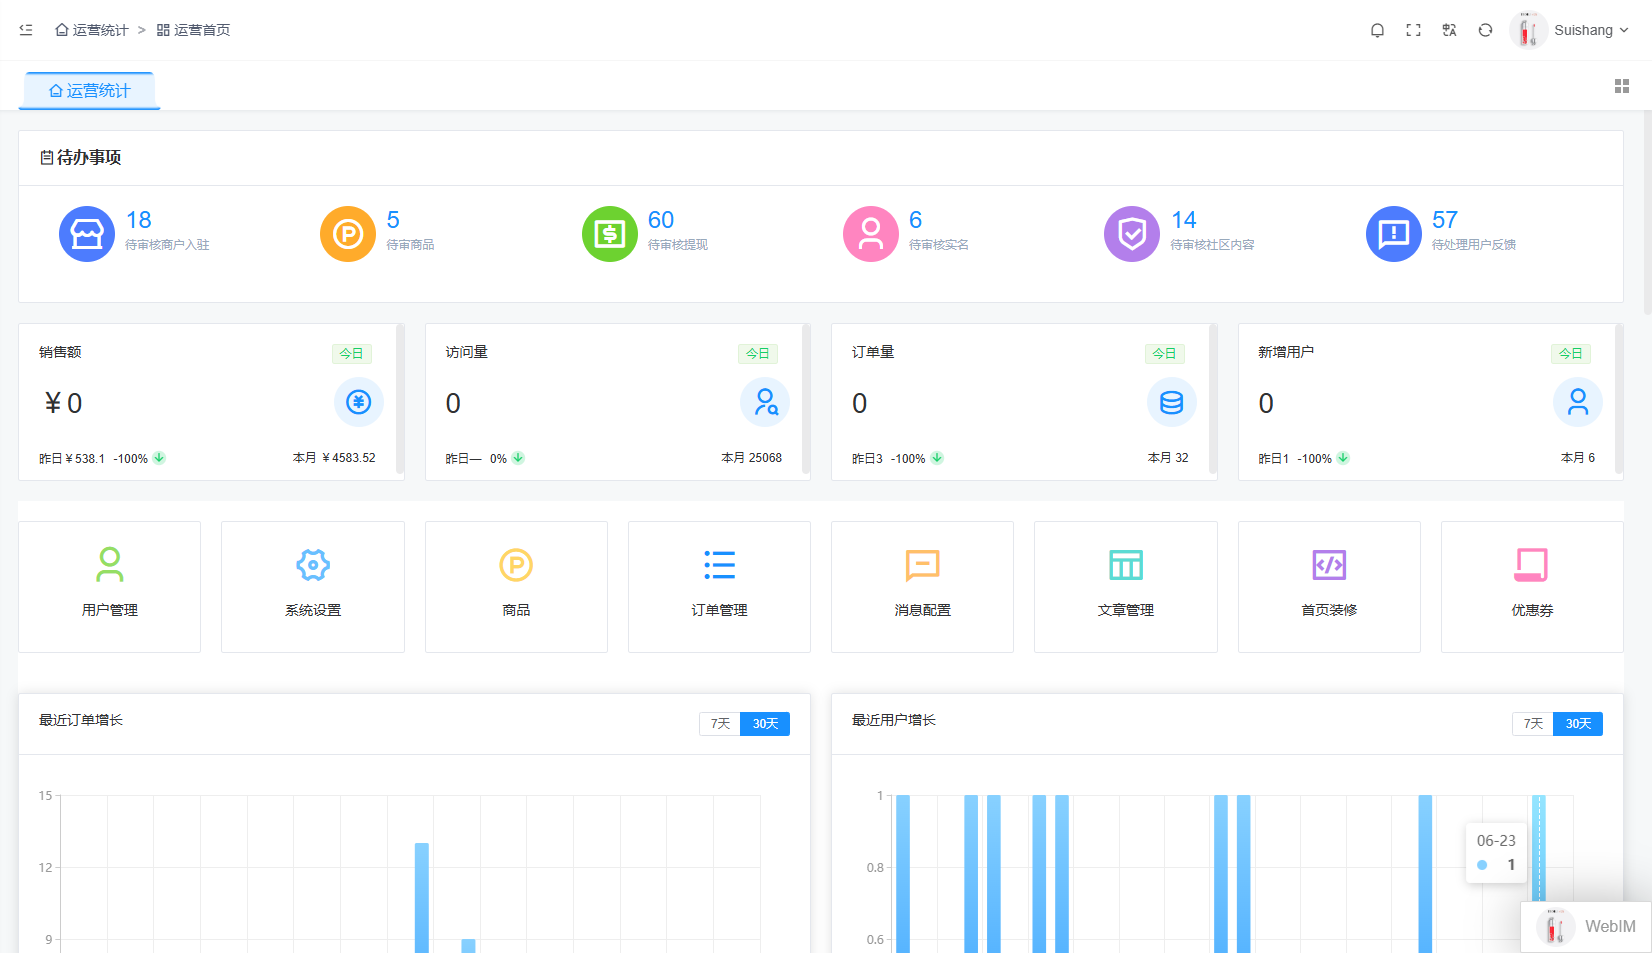
Task: Open the 待审核商户入驻 store icon
Action: click(87, 234)
